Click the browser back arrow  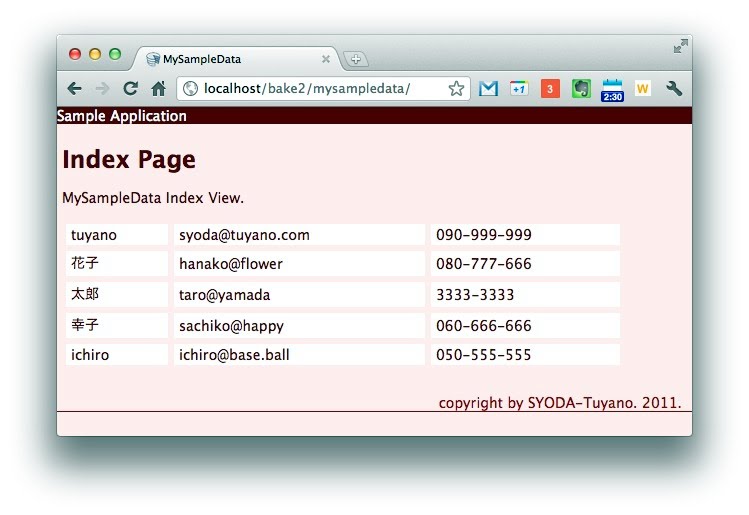[x=74, y=89]
